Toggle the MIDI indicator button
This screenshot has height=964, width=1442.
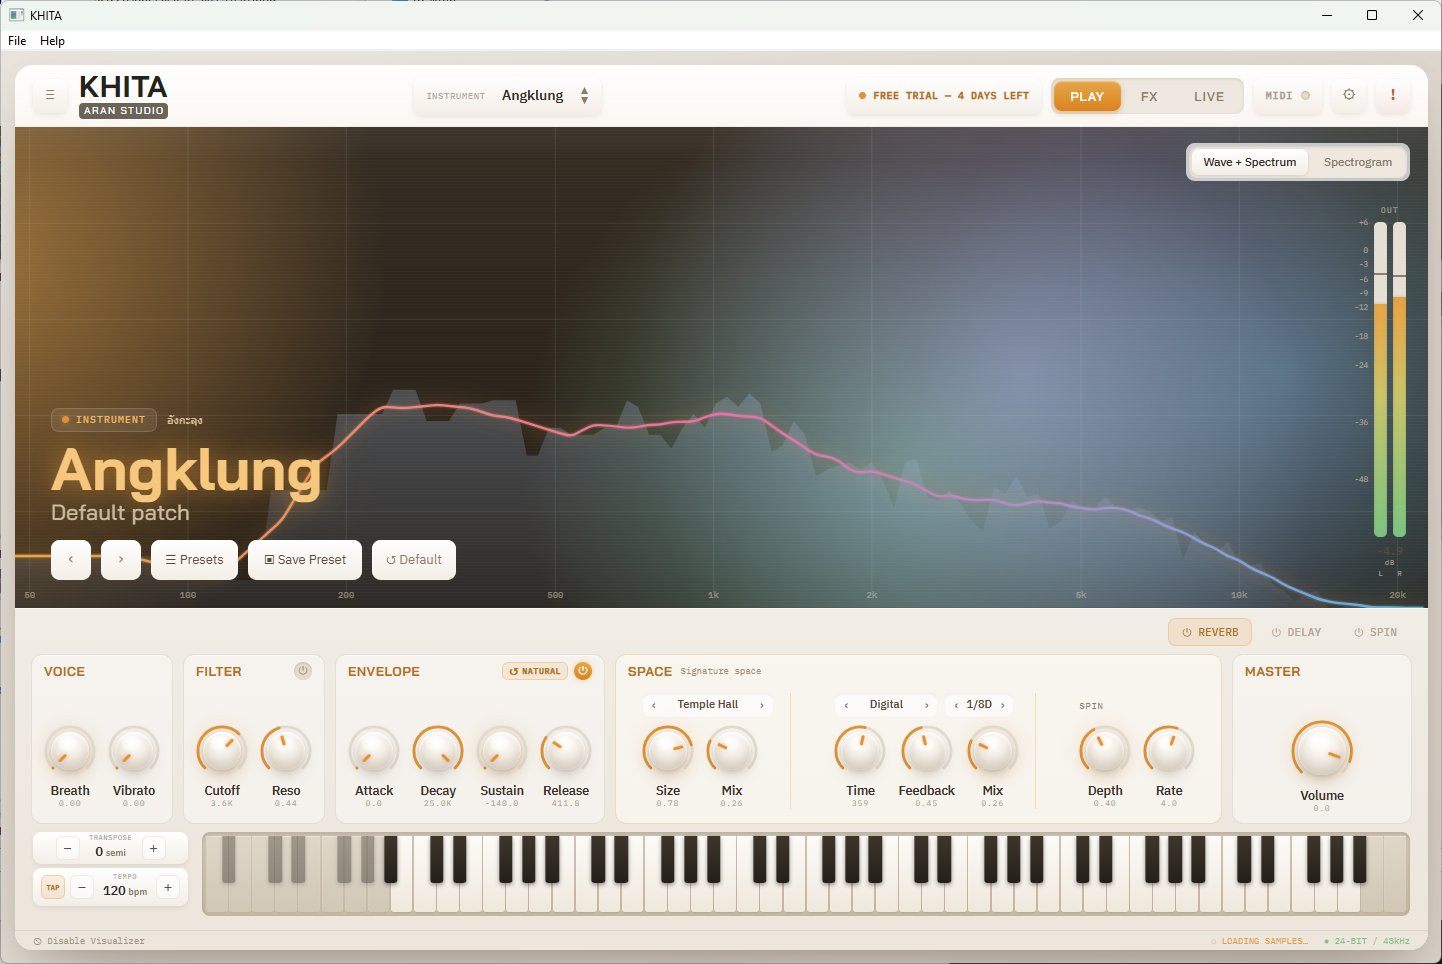1287,96
